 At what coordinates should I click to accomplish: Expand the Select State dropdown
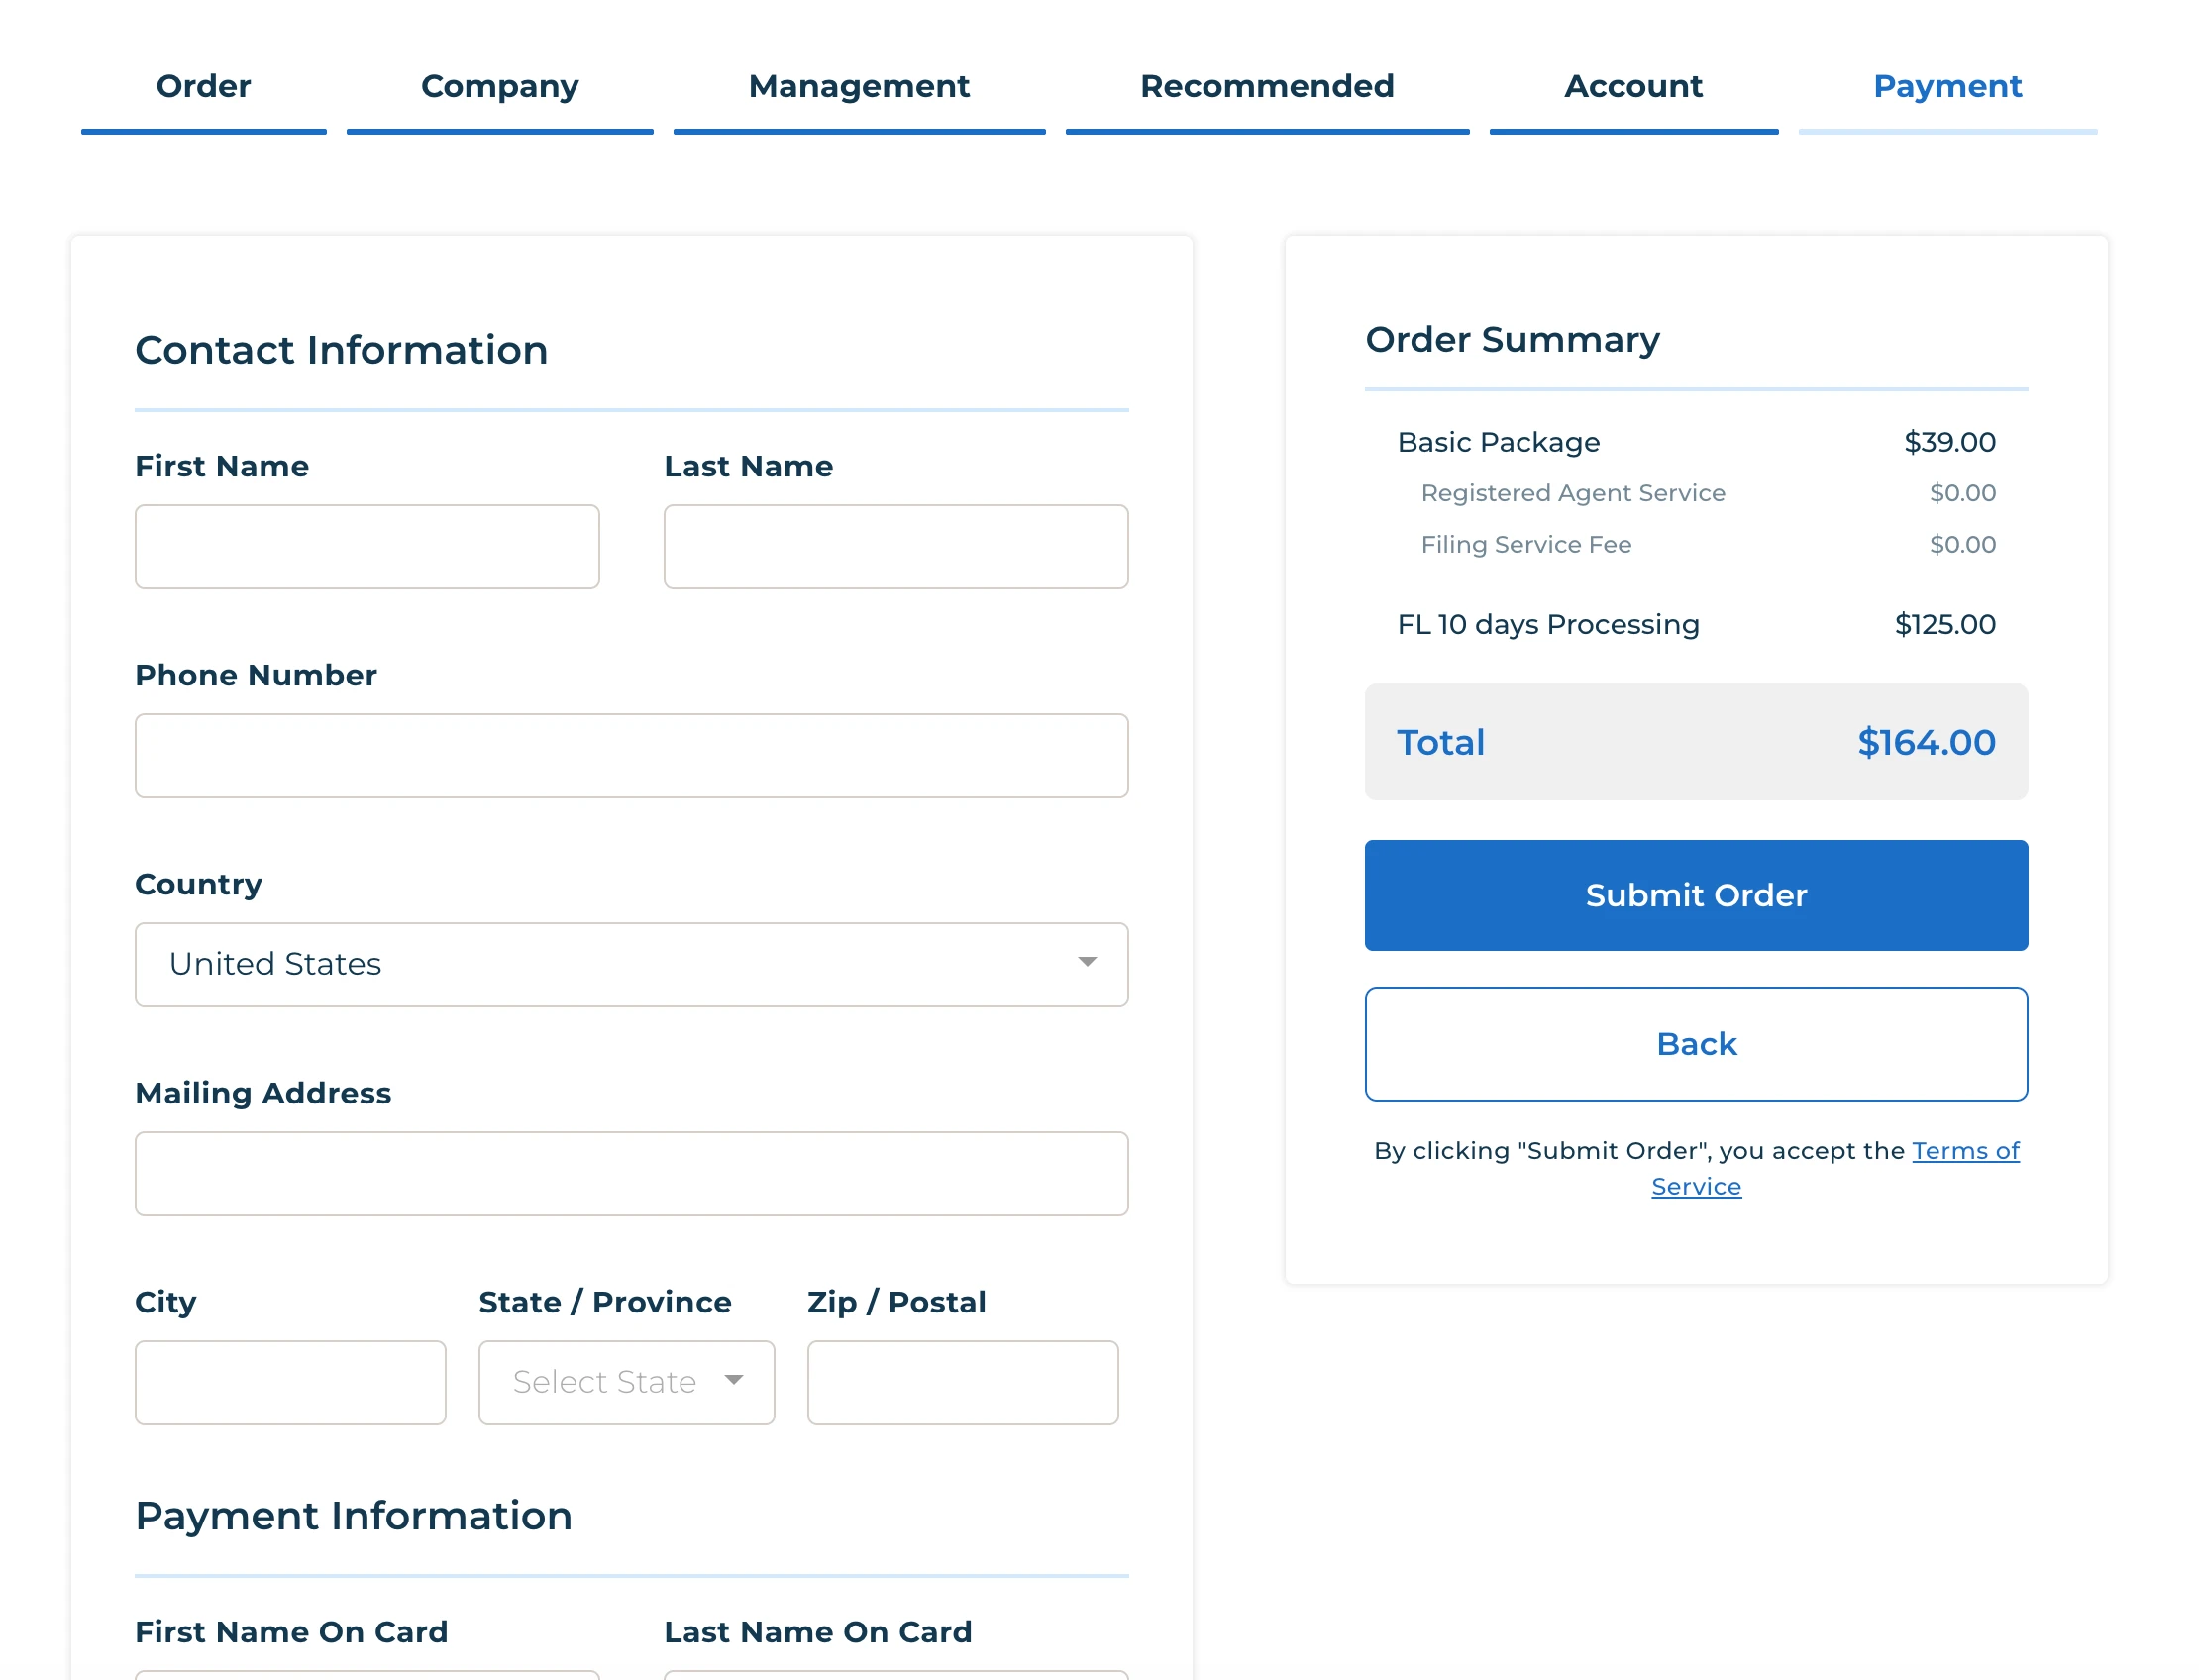pyautogui.click(x=625, y=1382)
